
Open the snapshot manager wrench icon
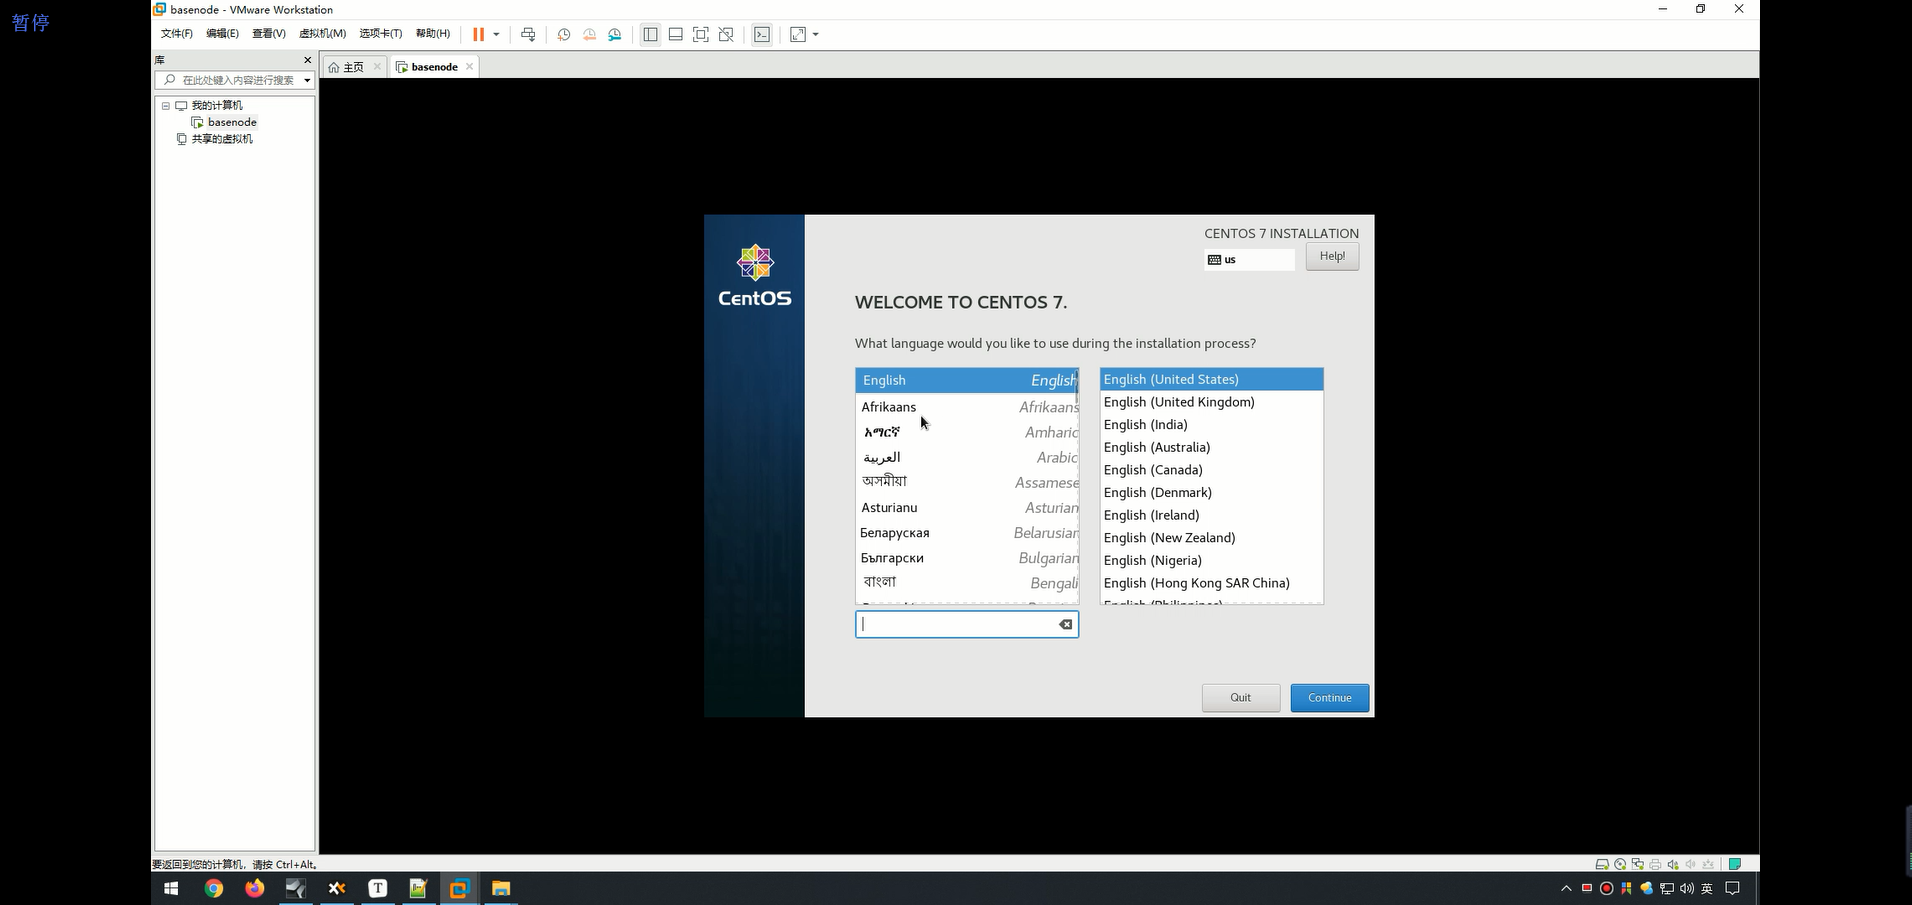click(615, 34)
